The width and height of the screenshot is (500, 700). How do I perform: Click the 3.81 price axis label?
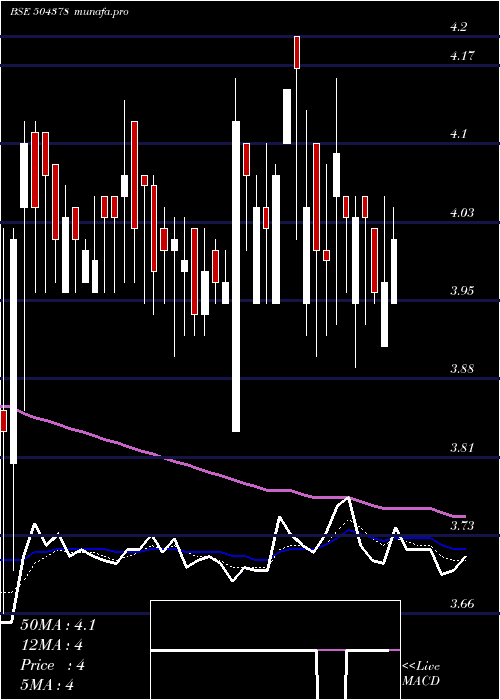click(x=462, y=448)
